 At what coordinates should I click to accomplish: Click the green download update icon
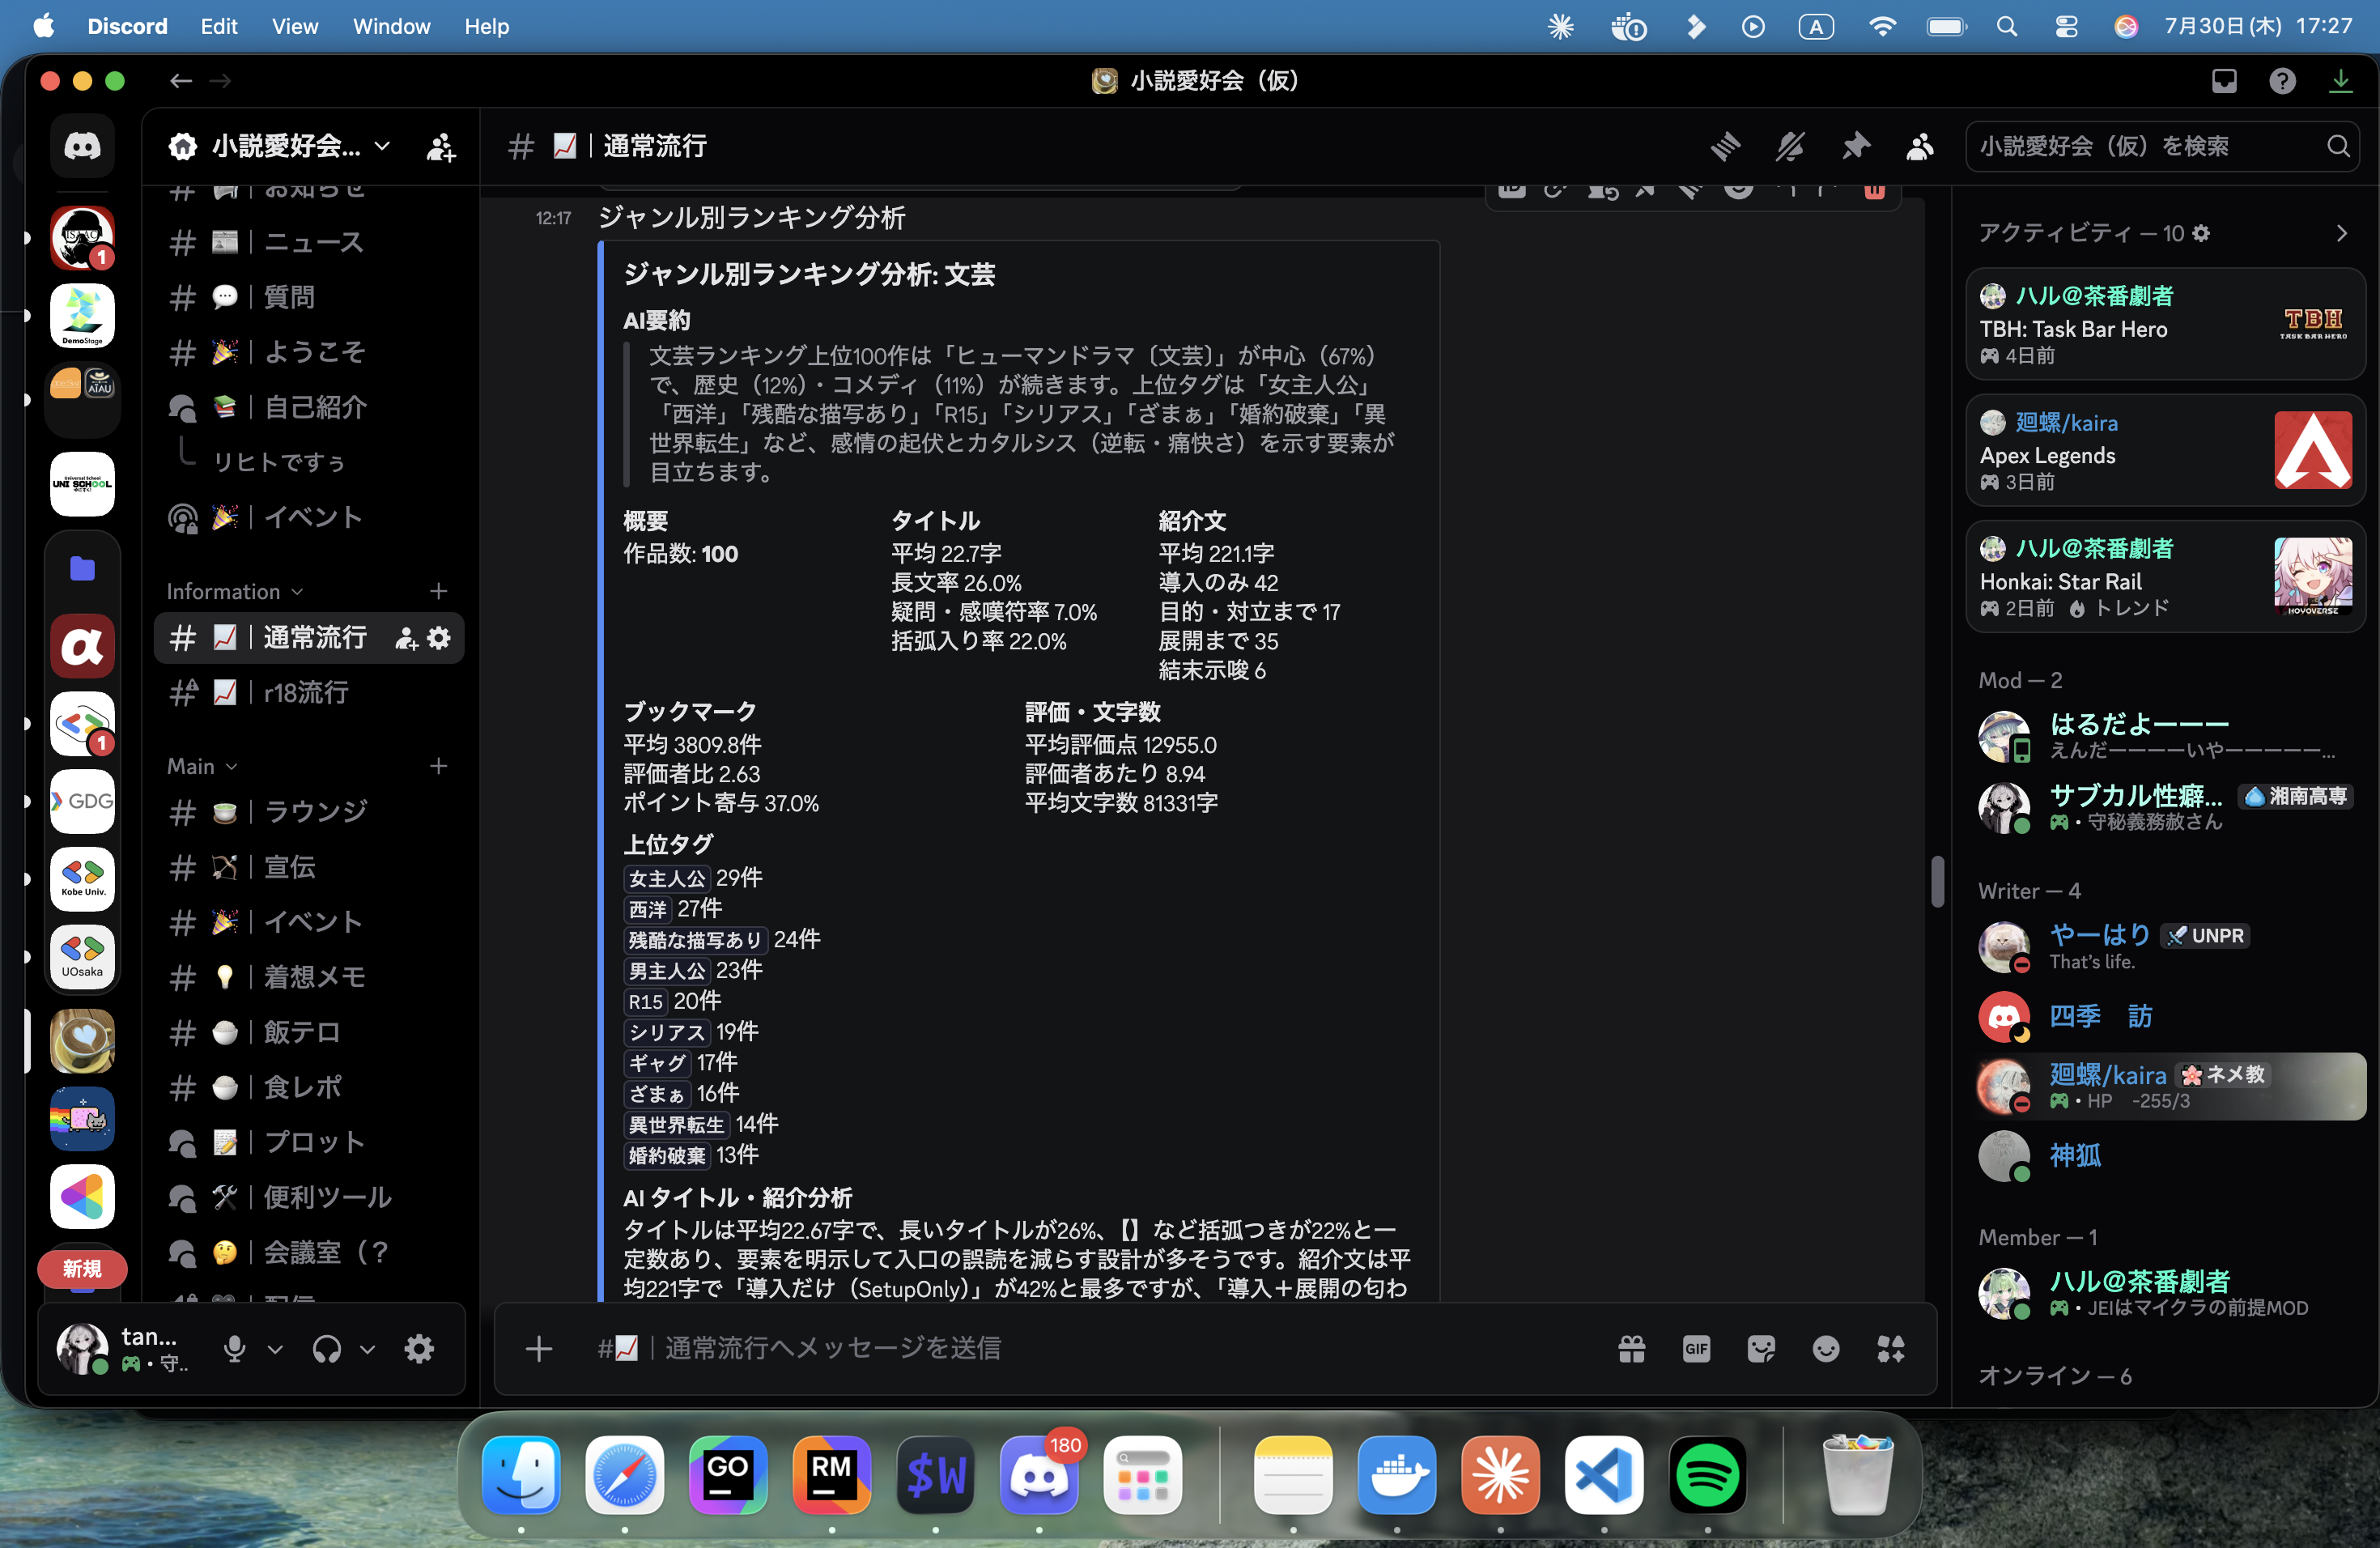[x=2341, y=81]
